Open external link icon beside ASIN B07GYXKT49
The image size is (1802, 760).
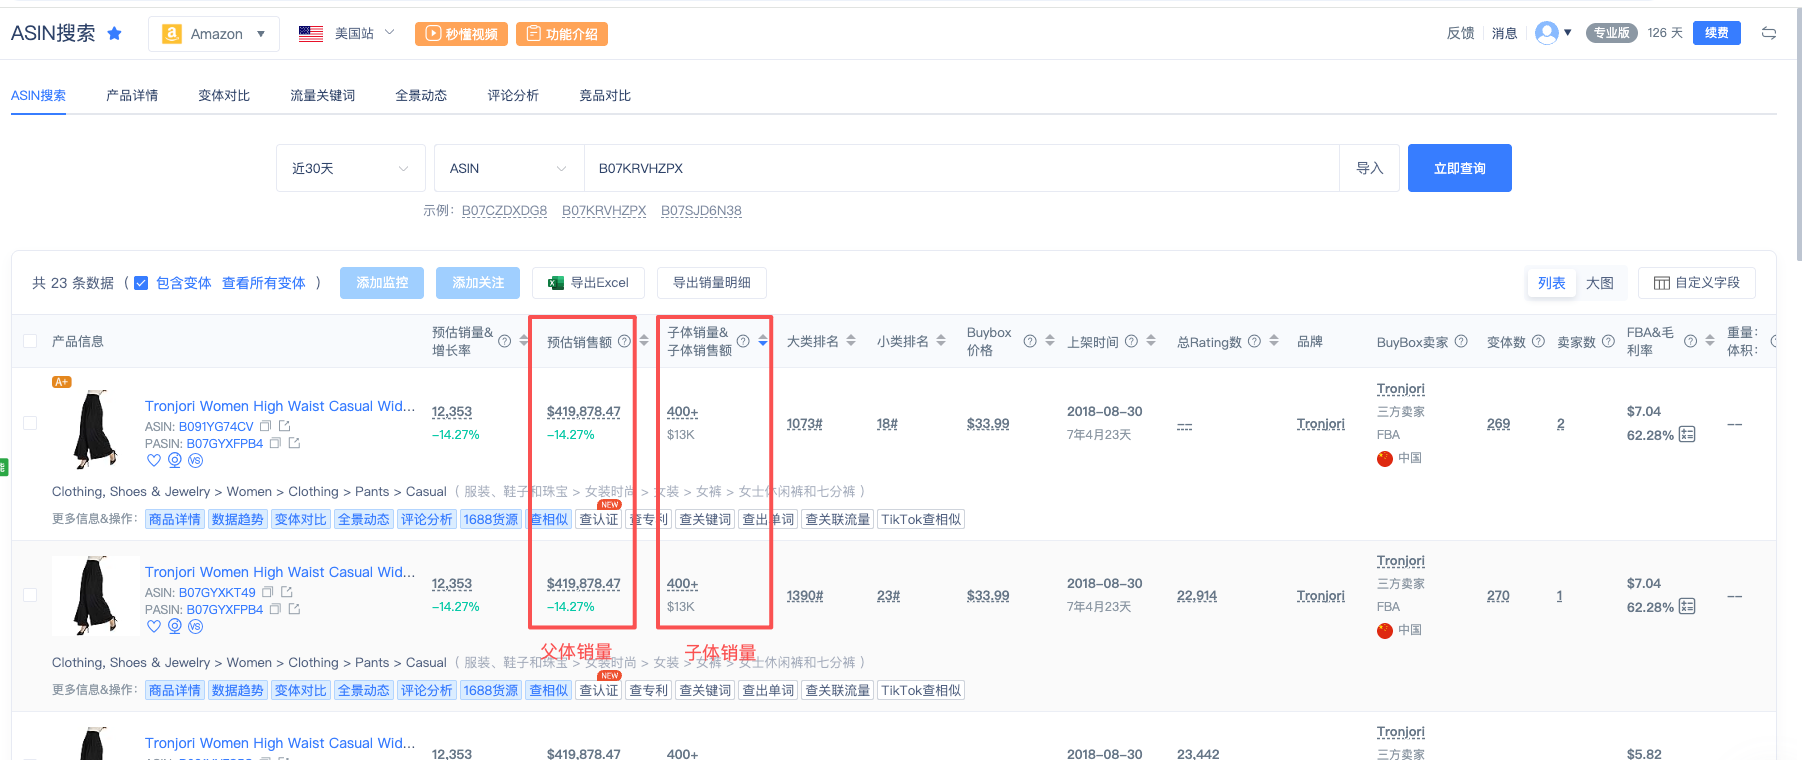287,592
